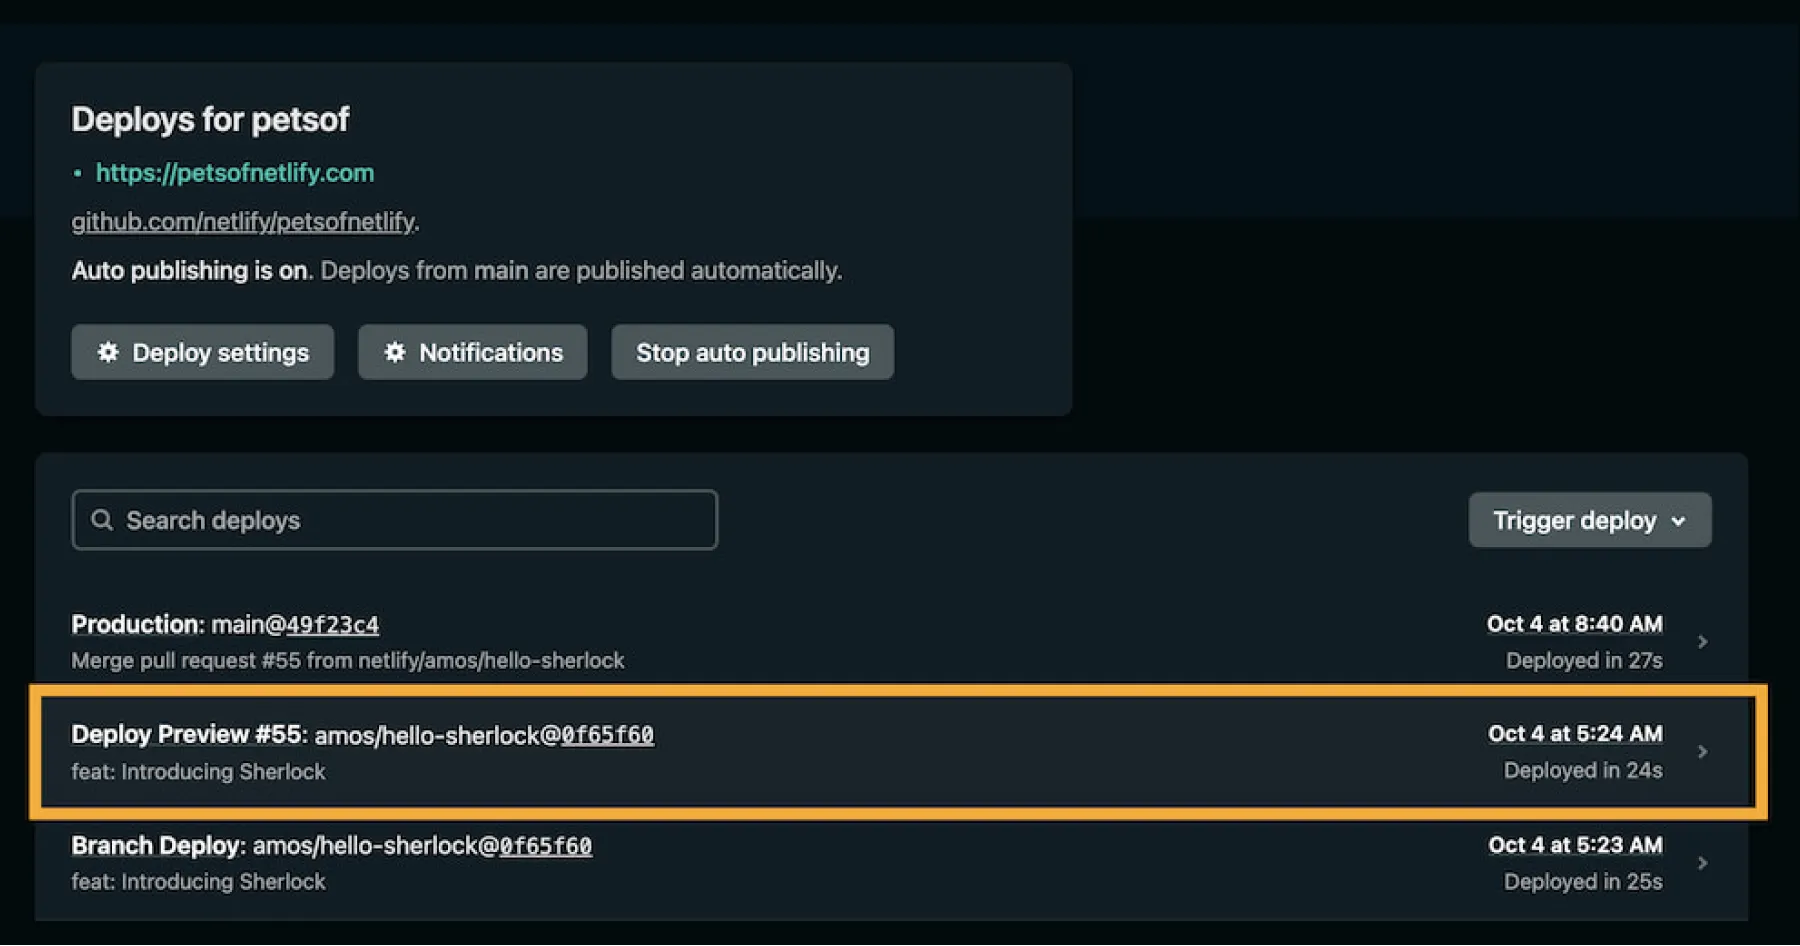Open commit 49f23c4 on the Production deploy
Image resolution: width=1800 pixels, height=946 pixels.
pos(332,625)
